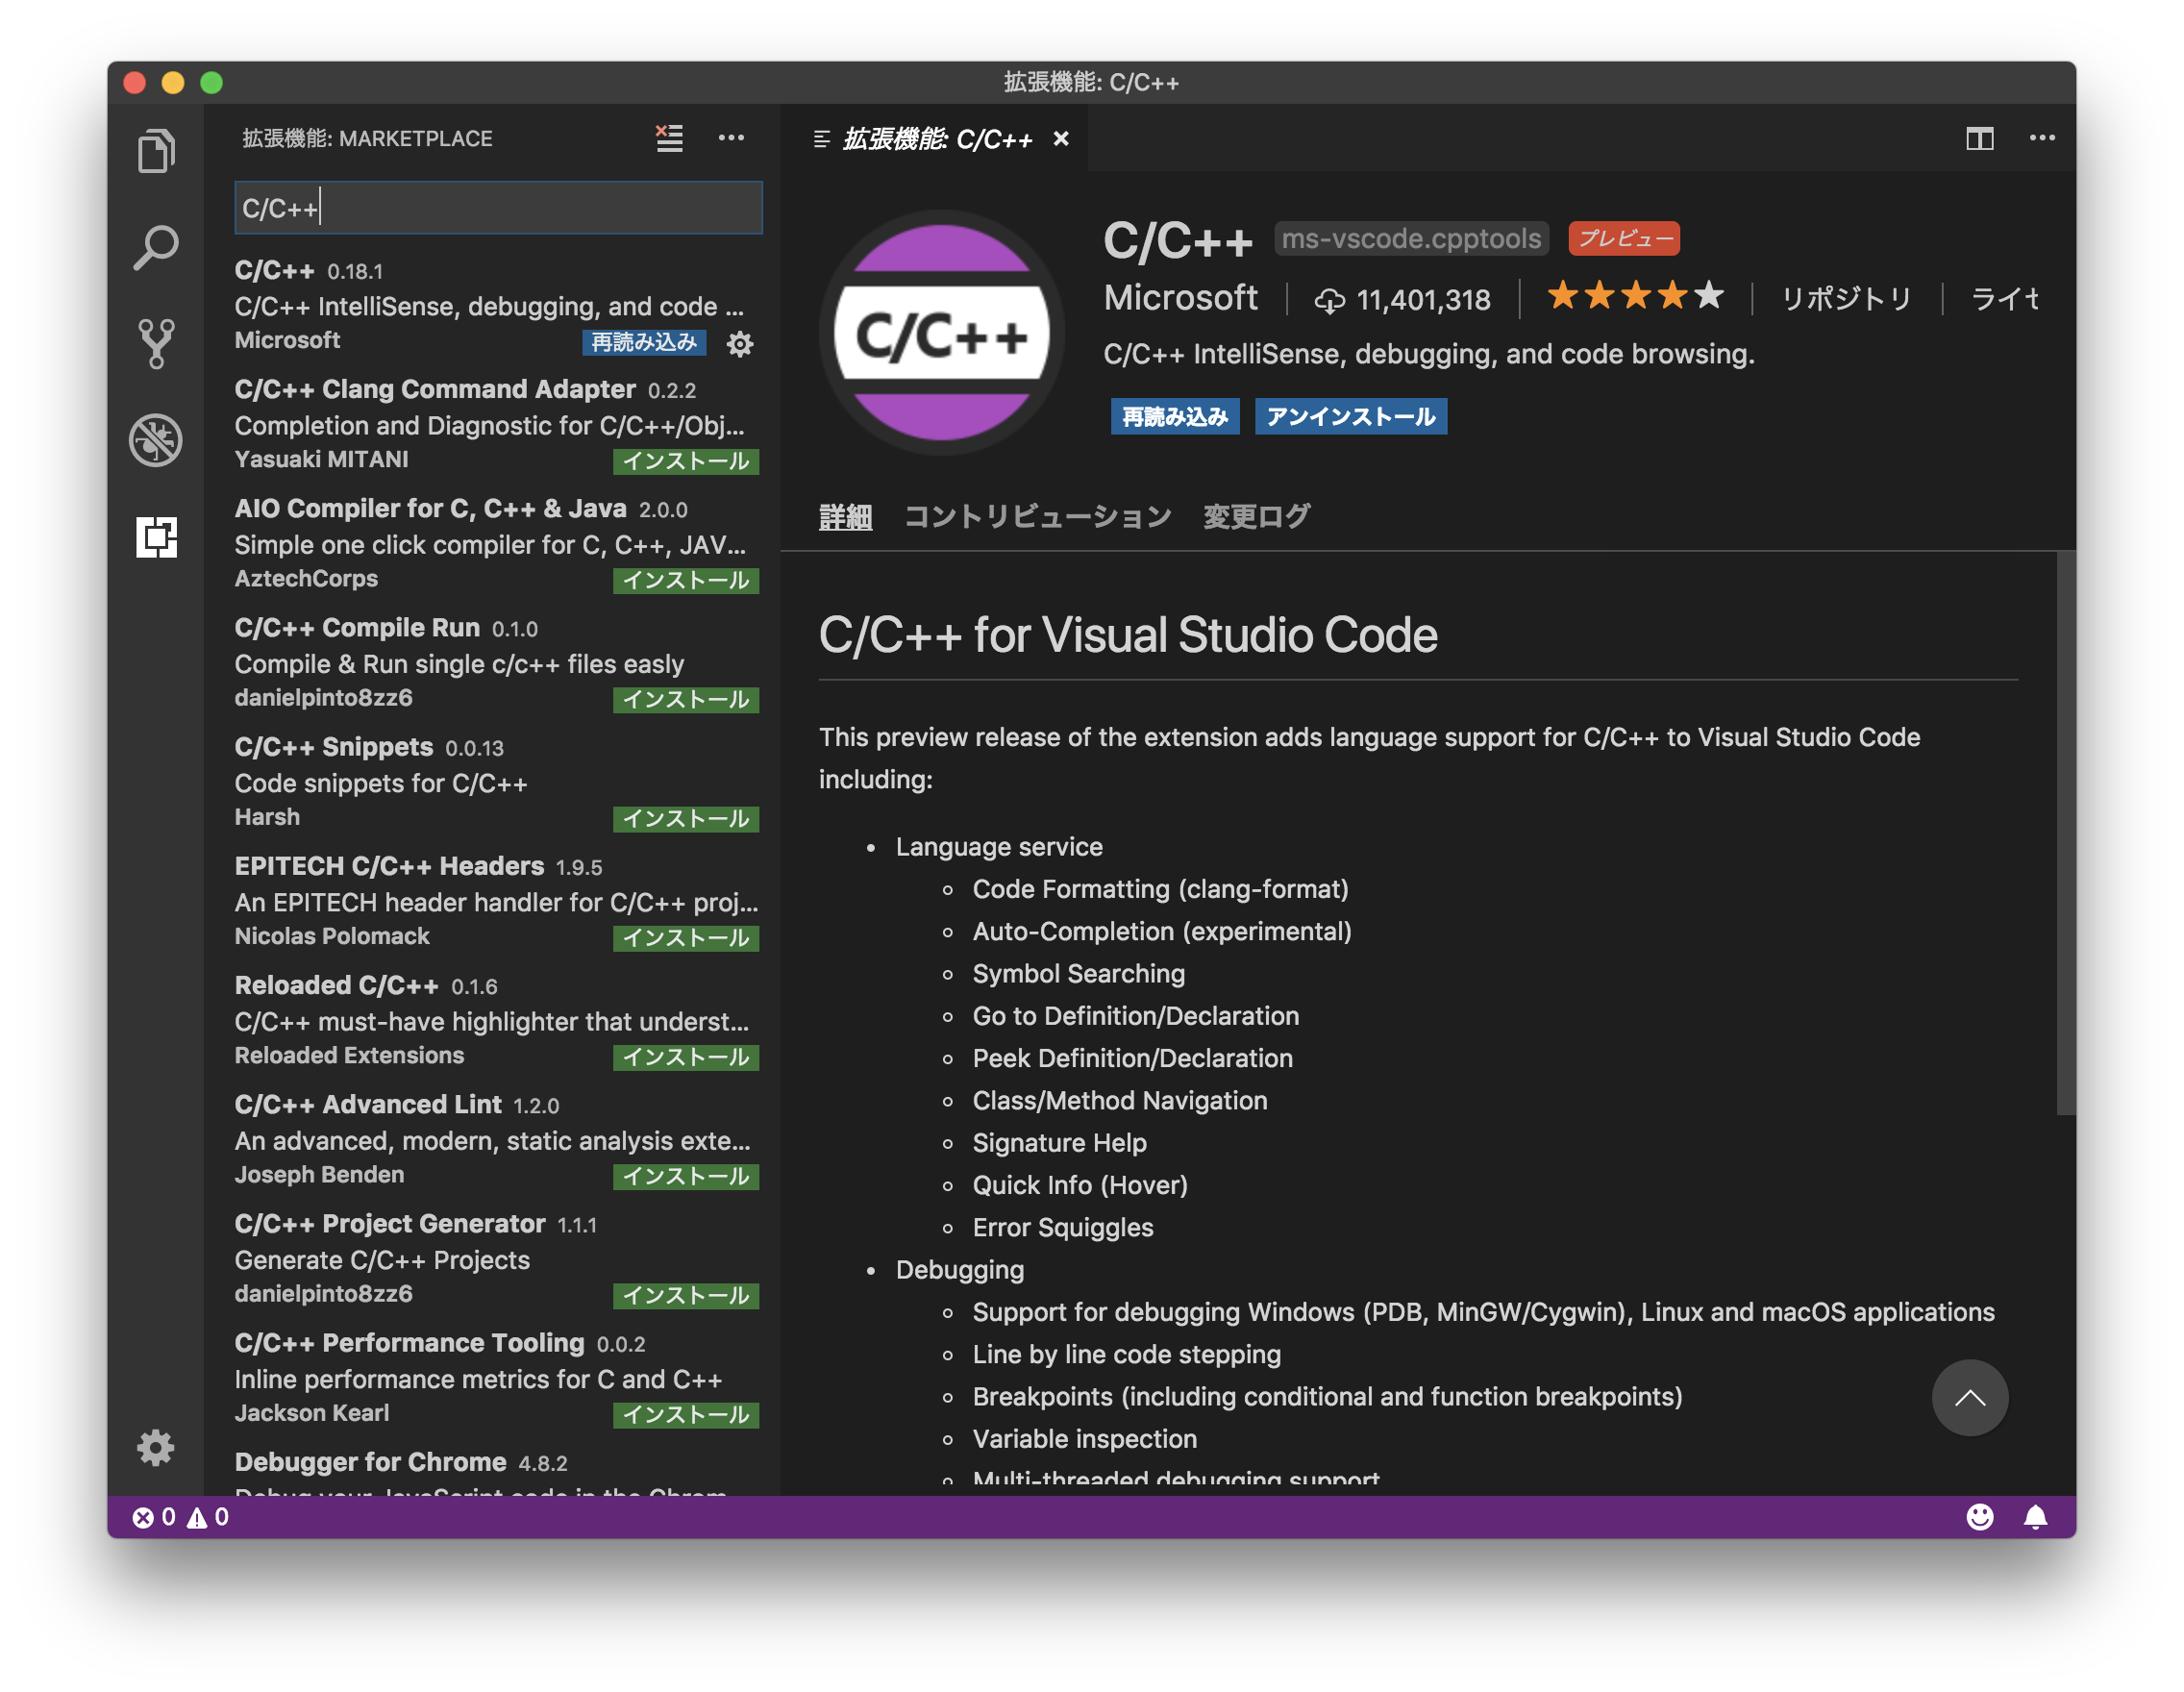The height and width of the screenshot is (1692, 2184).
Task: Open C/C++ extension gear settings in list
Action: [740, 344]
